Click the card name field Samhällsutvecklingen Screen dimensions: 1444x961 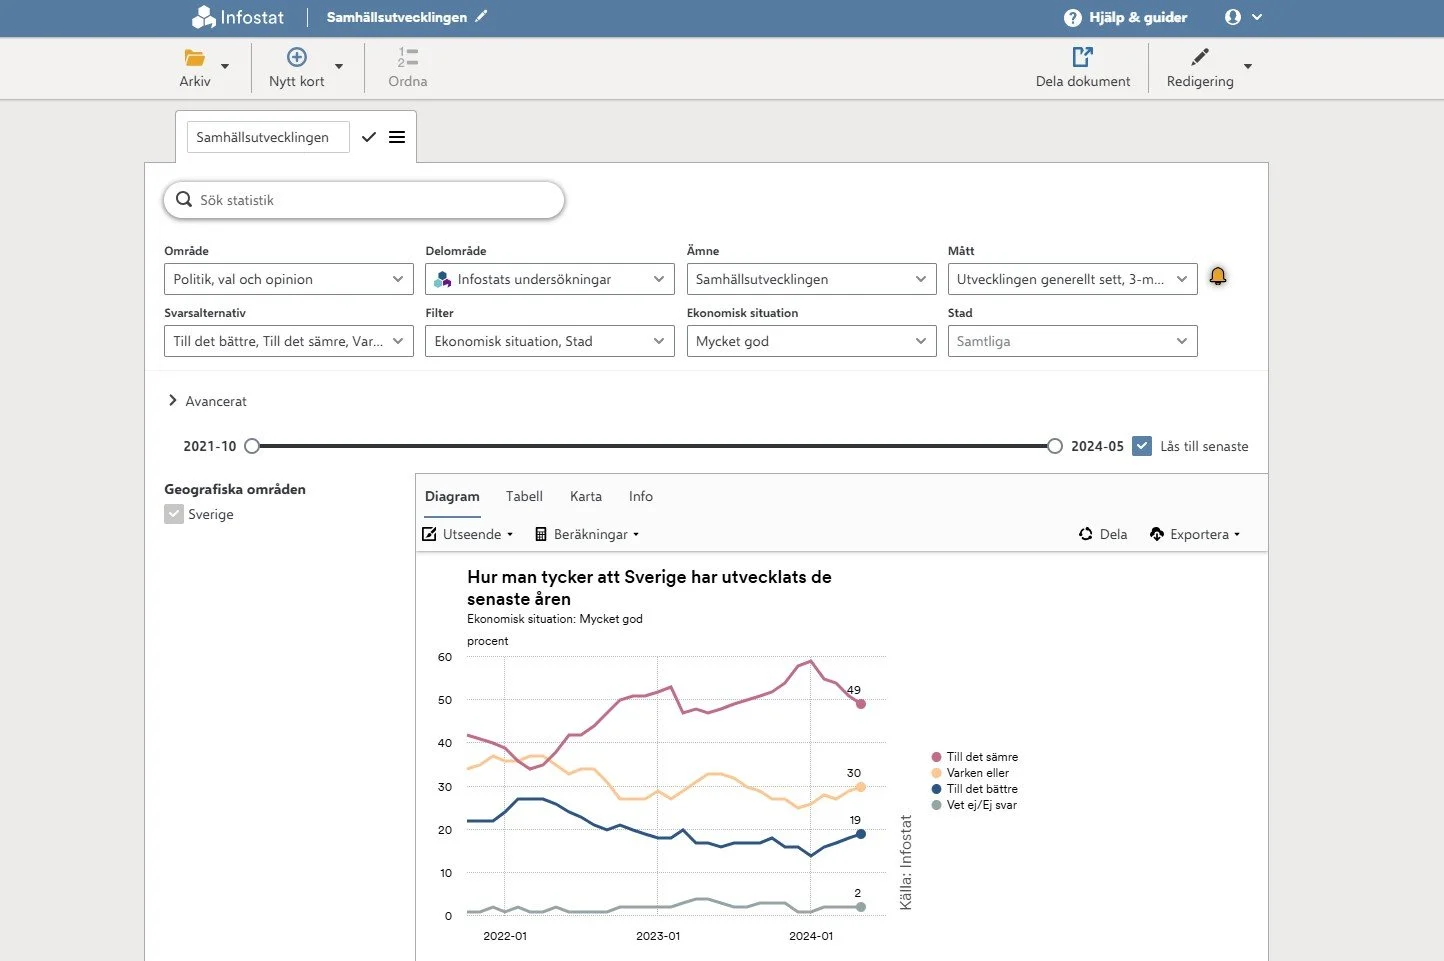(x=268, y=137)
